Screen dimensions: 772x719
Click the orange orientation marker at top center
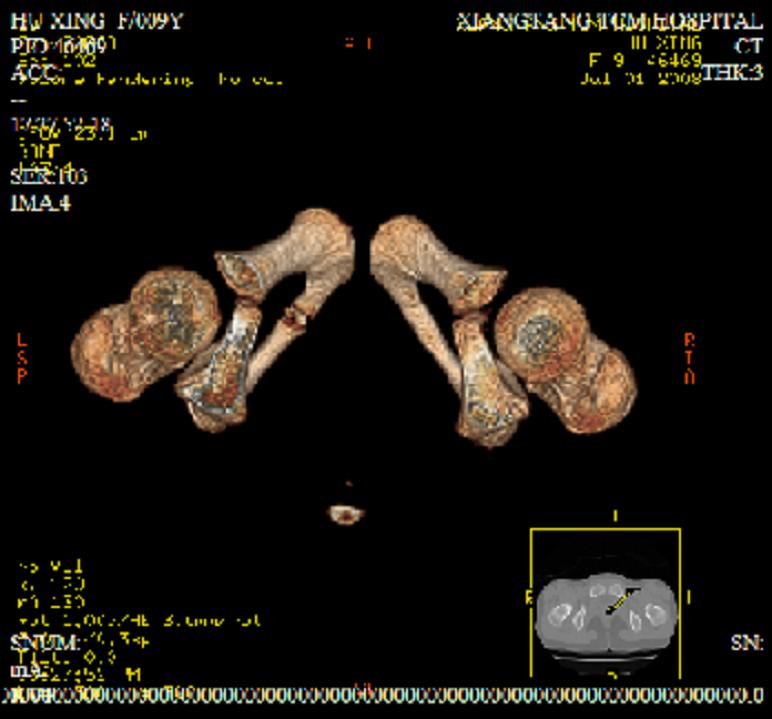pos(357,43)
